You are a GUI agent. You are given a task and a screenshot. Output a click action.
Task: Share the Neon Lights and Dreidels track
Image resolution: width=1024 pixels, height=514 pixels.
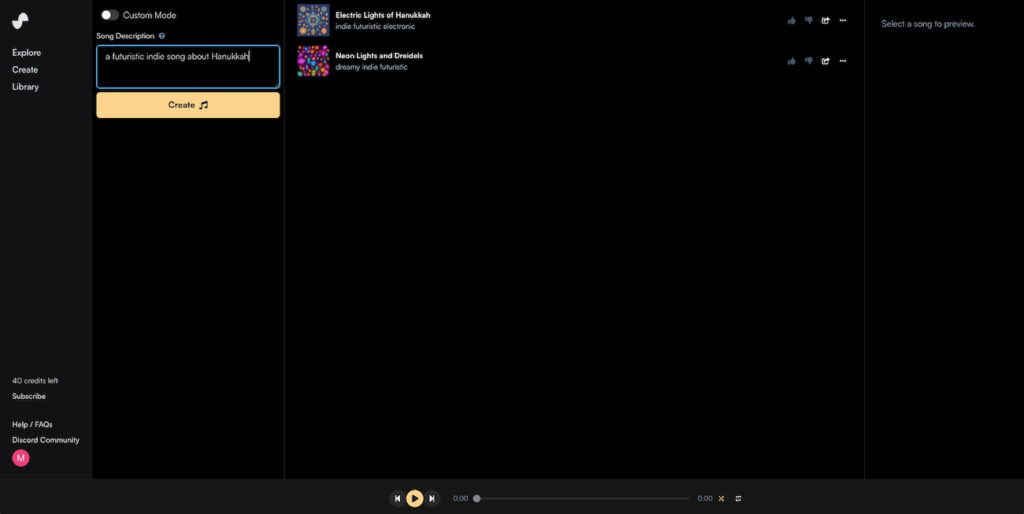coord(825,61)
